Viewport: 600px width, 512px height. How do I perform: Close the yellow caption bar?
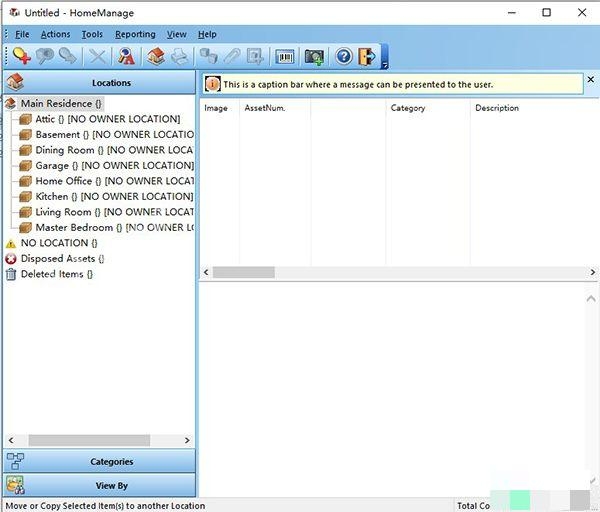(x=591, y=79)
